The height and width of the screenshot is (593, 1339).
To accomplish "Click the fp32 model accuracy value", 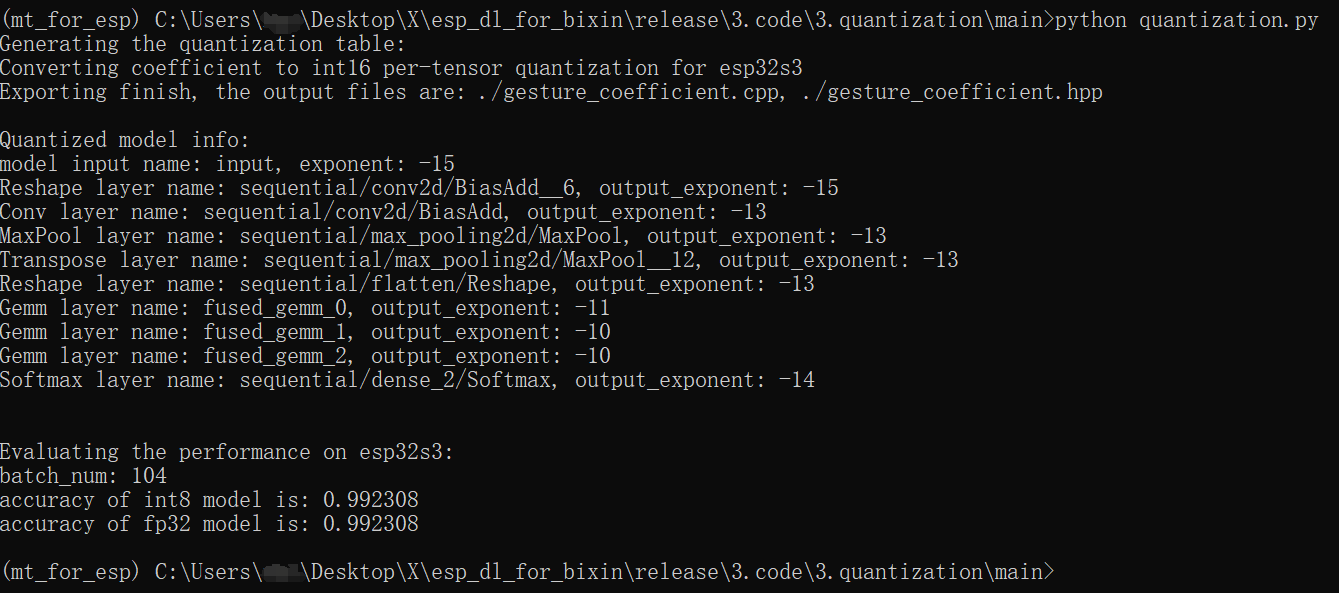I will tap(370, 524).
